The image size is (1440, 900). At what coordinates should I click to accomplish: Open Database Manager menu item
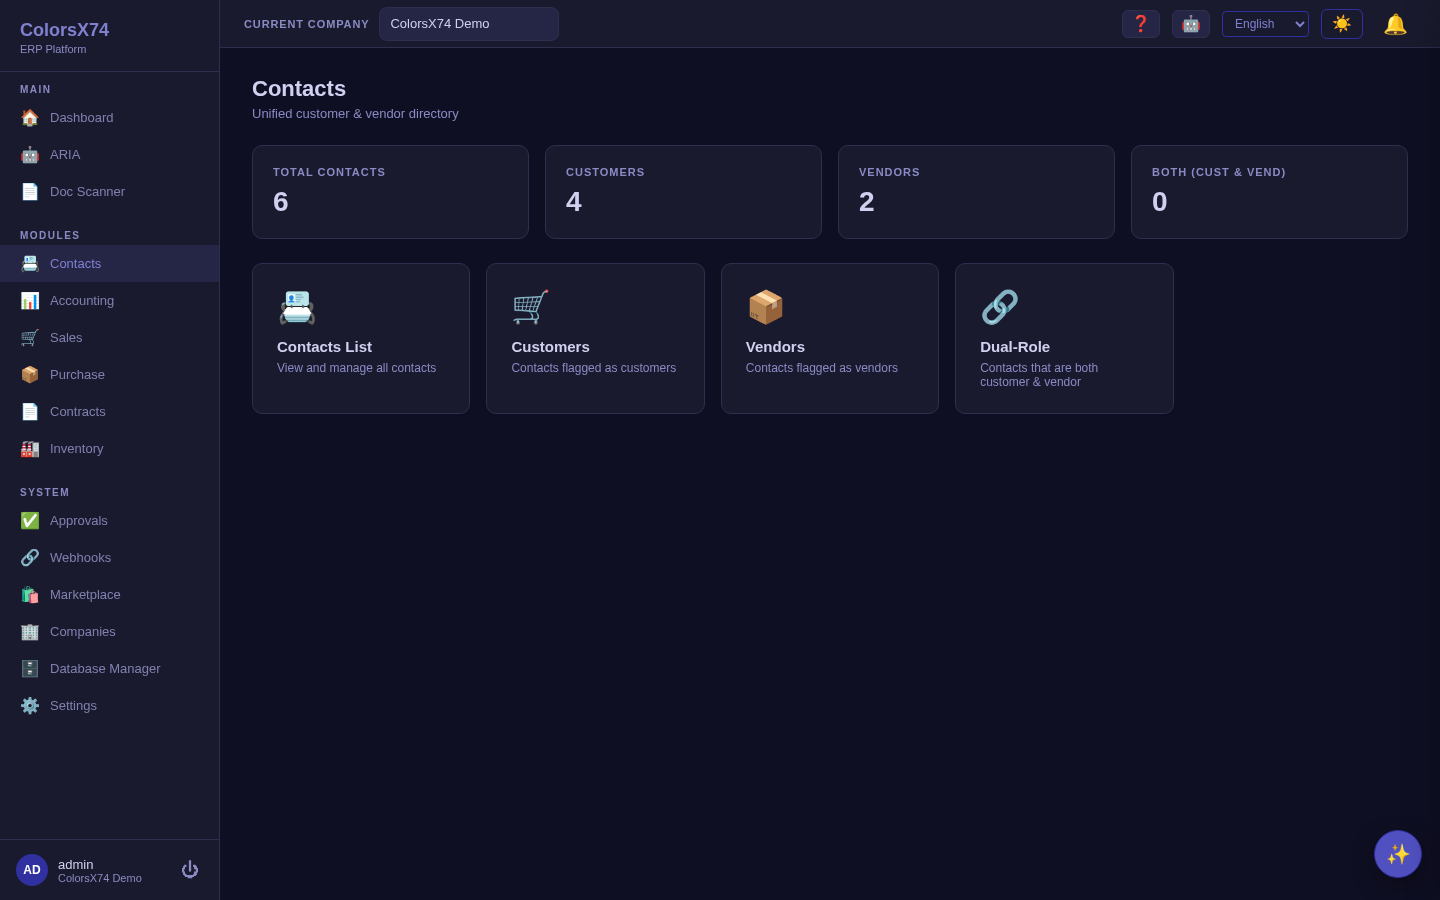click(x=110, y=669)
